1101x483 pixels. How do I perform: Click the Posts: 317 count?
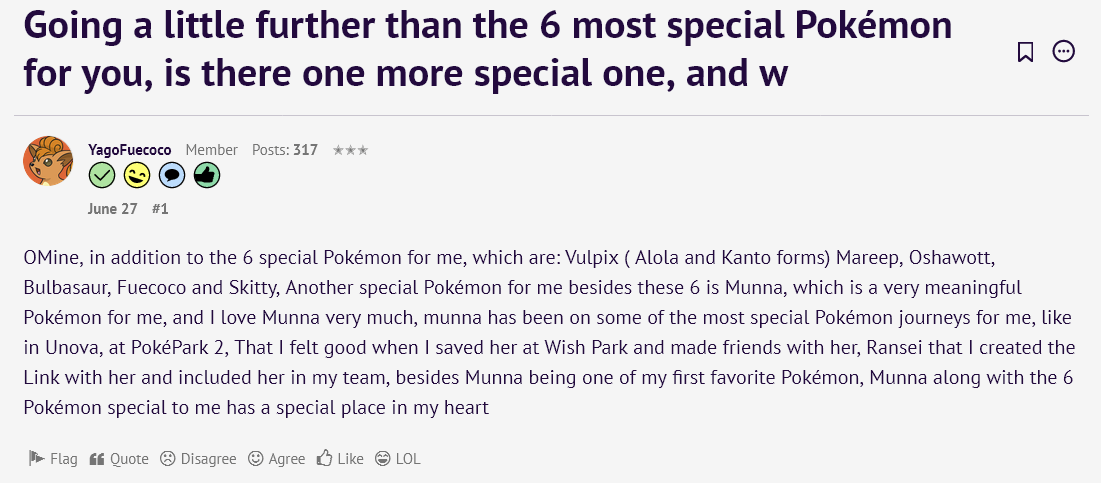[284, 150]
